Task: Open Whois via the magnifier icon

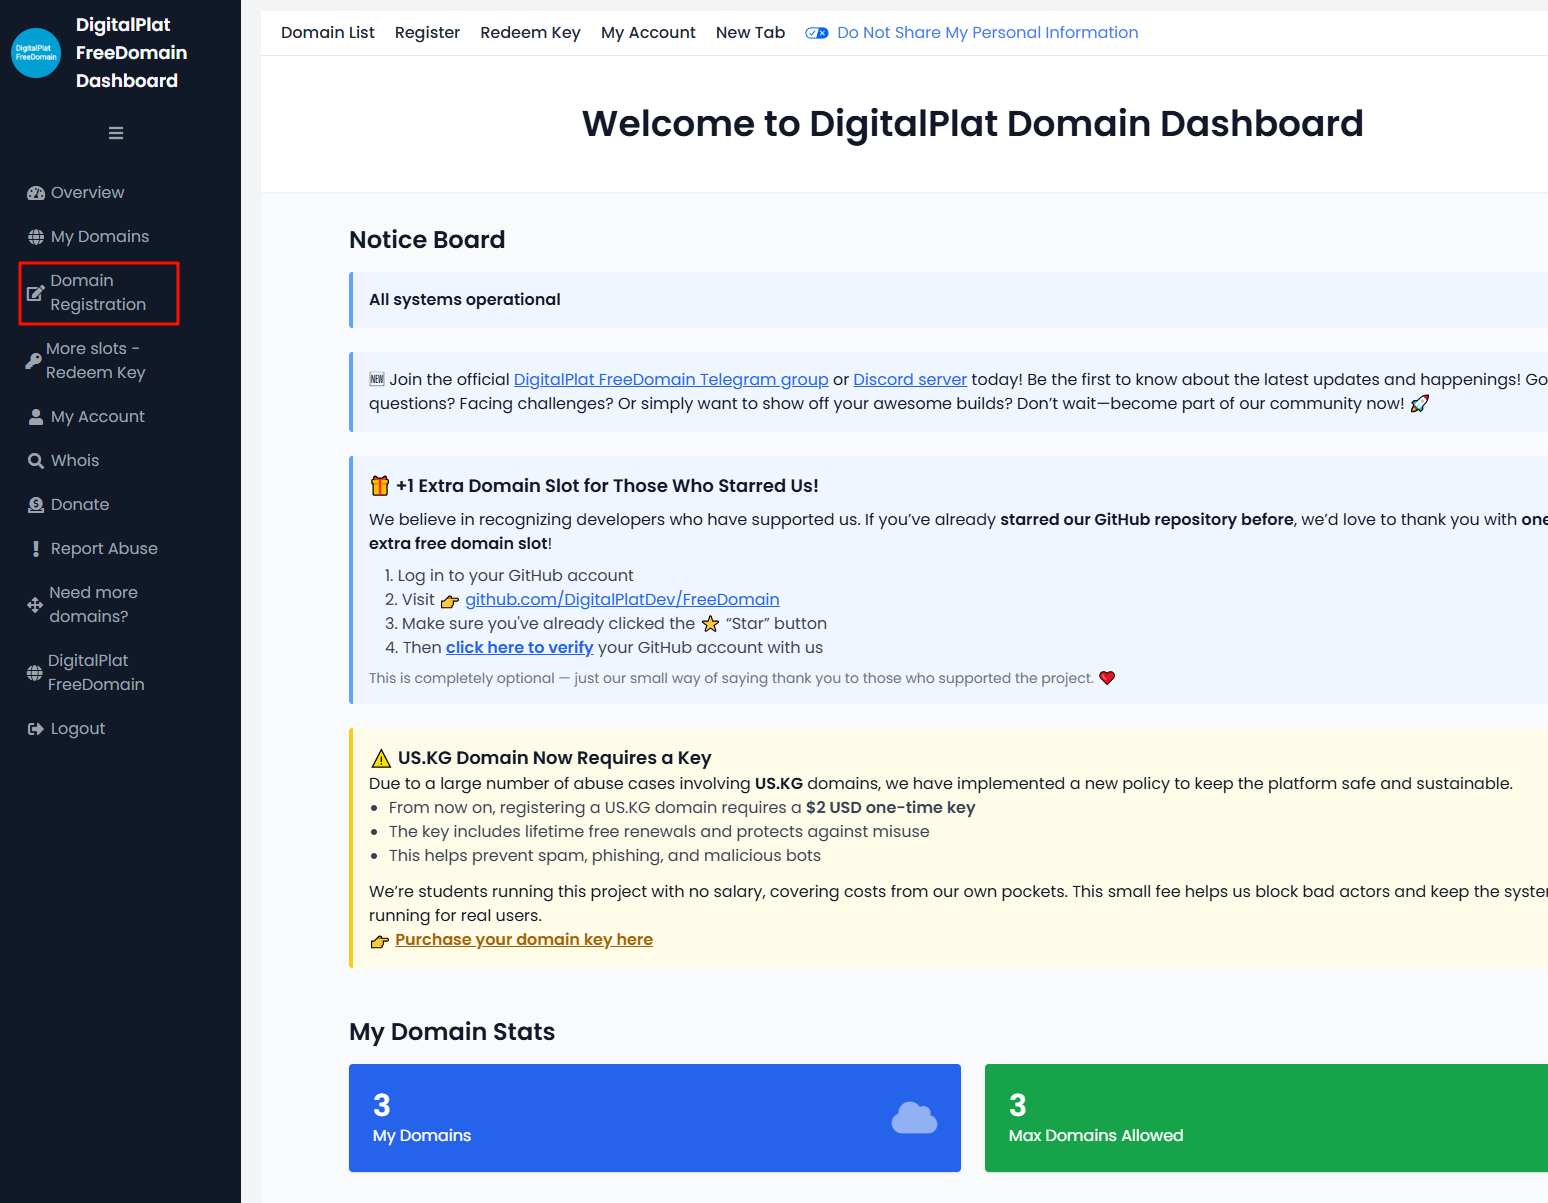Action: click(36, 461)
